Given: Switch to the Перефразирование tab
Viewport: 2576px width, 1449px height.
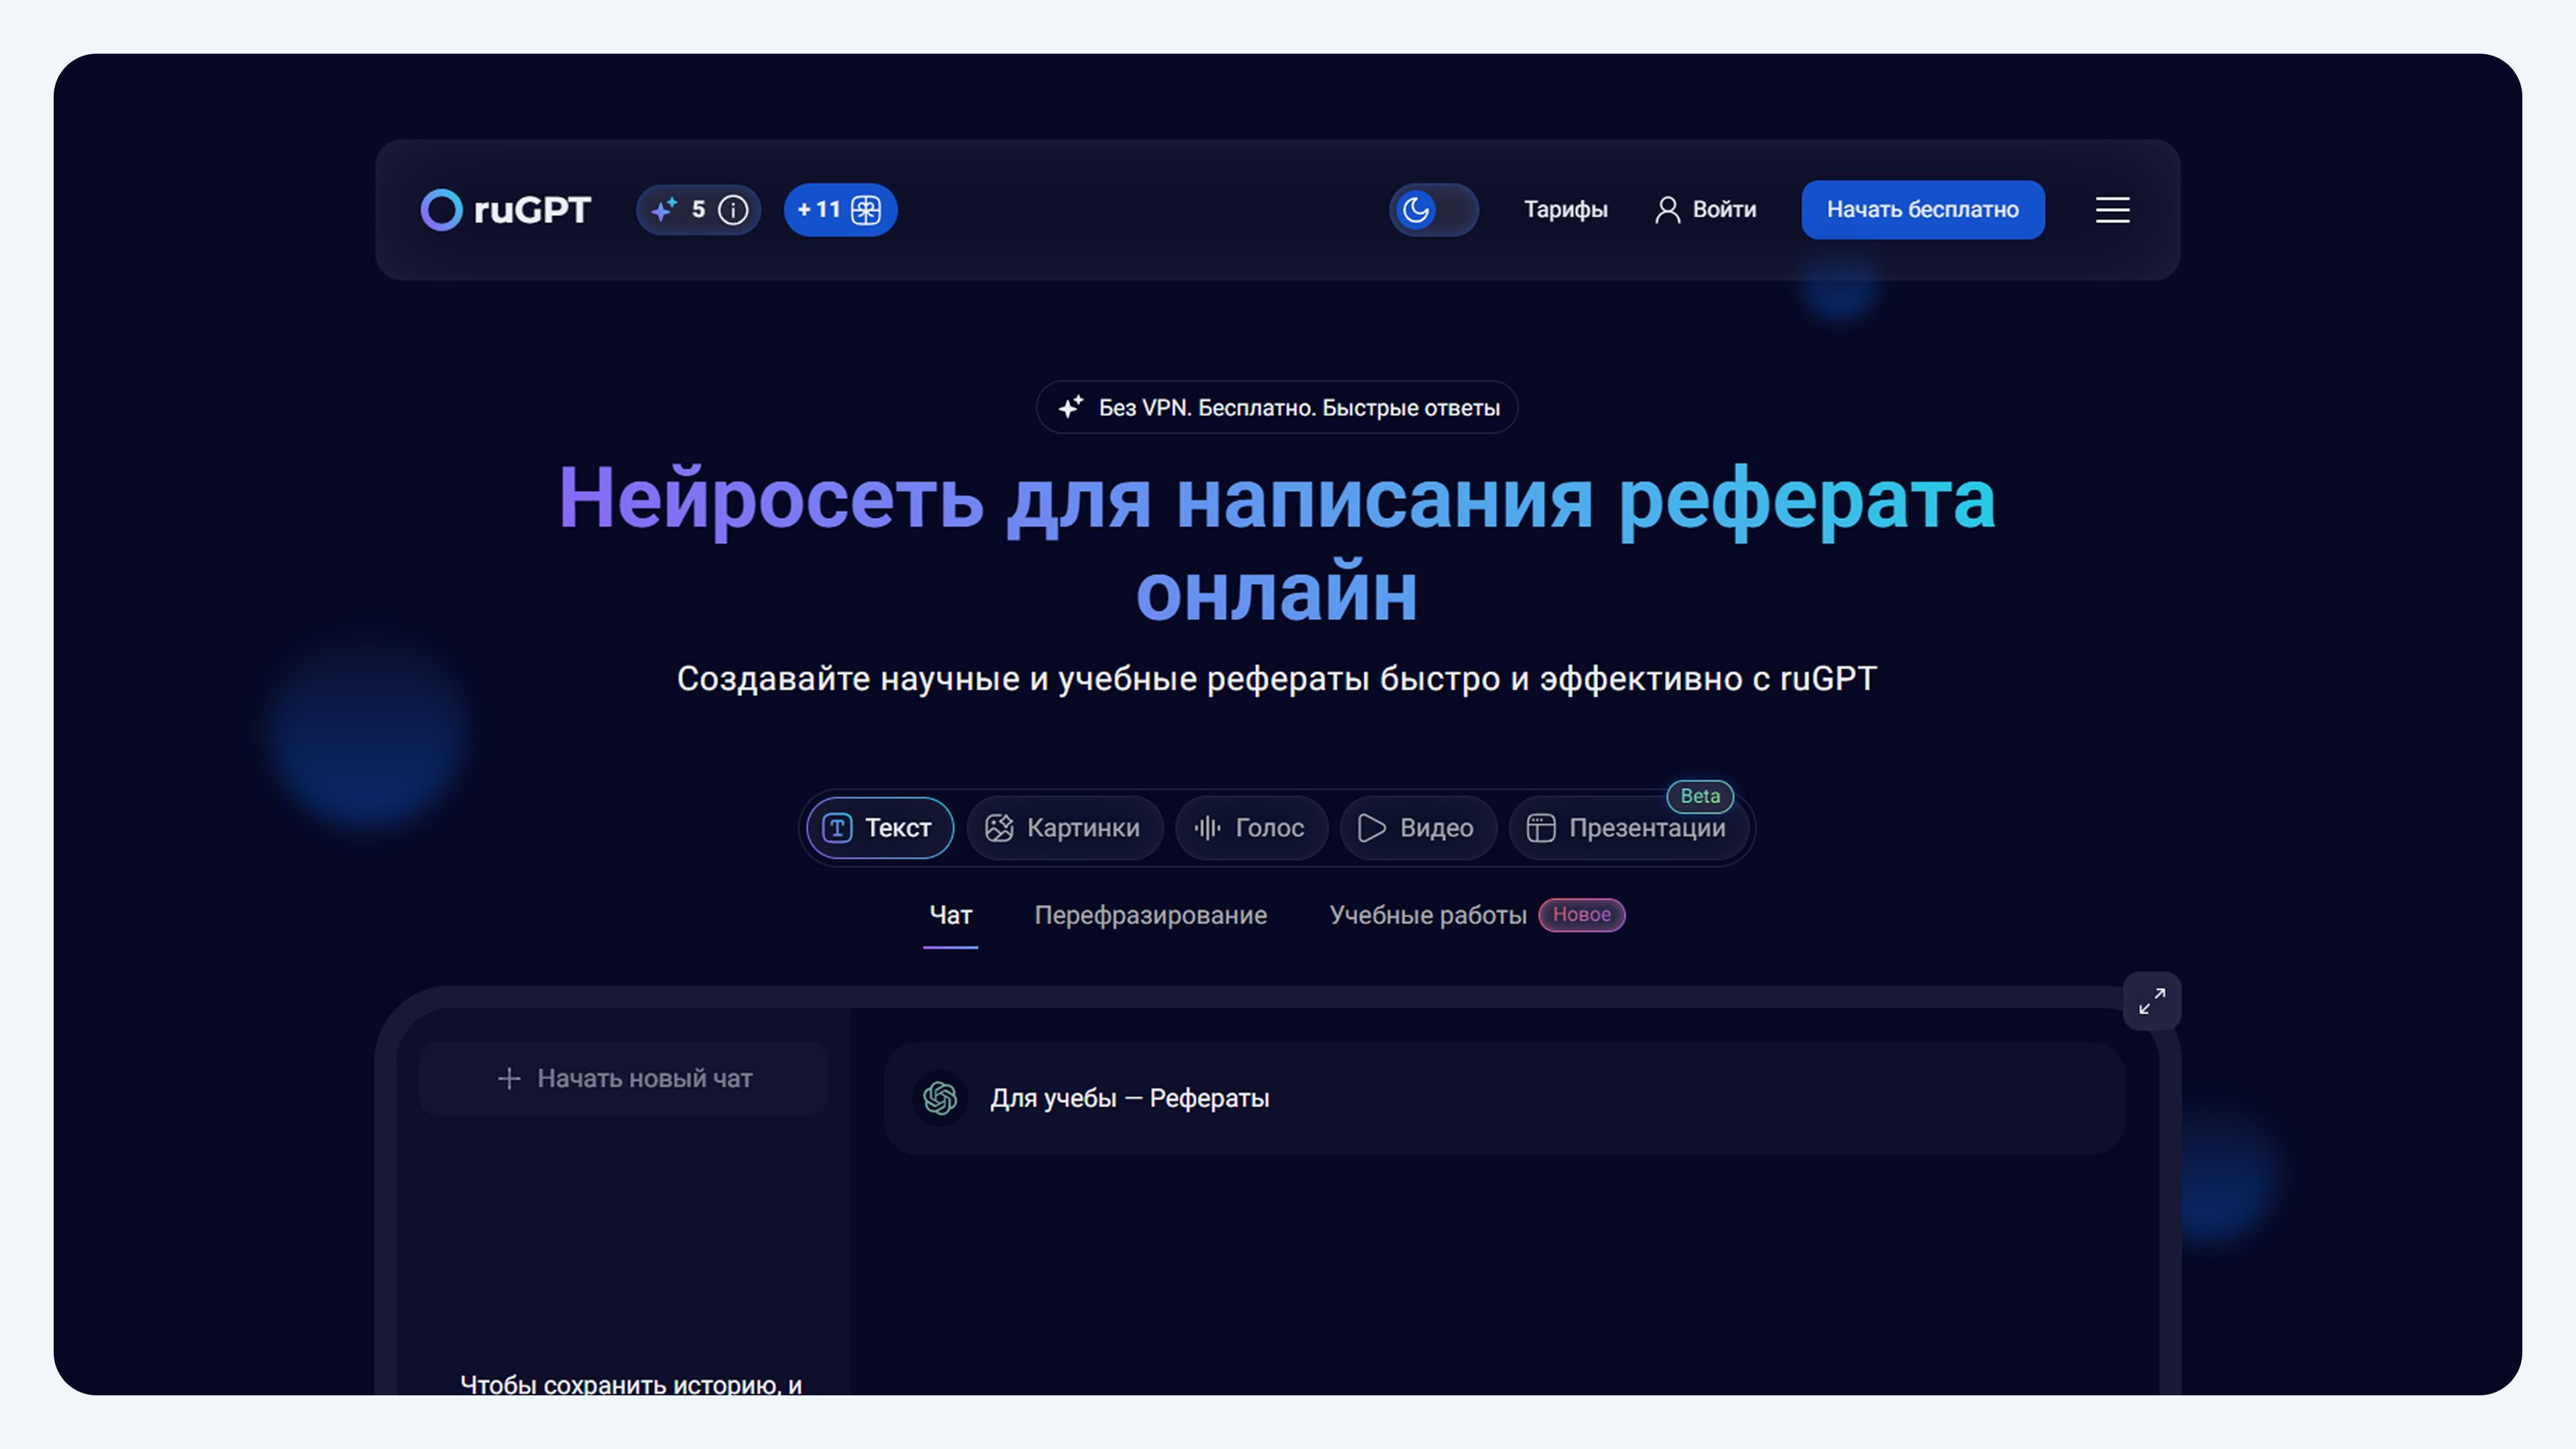Looking at the screenshot, I should point(1150,915).
